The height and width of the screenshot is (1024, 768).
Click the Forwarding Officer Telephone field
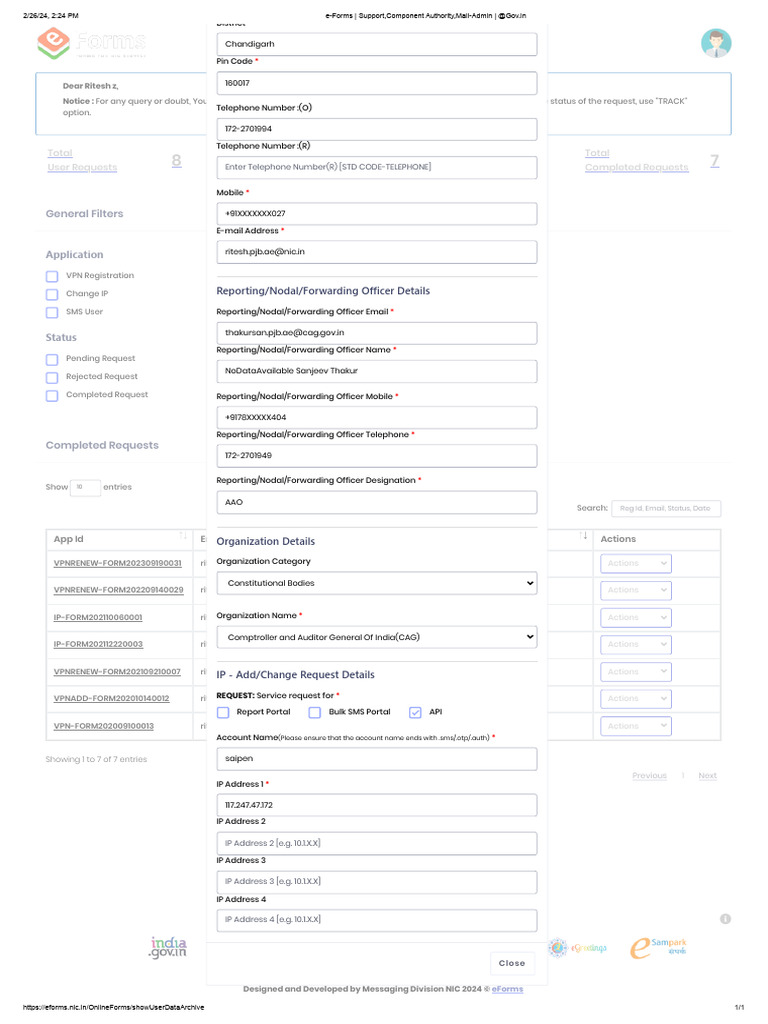point(377,456)
